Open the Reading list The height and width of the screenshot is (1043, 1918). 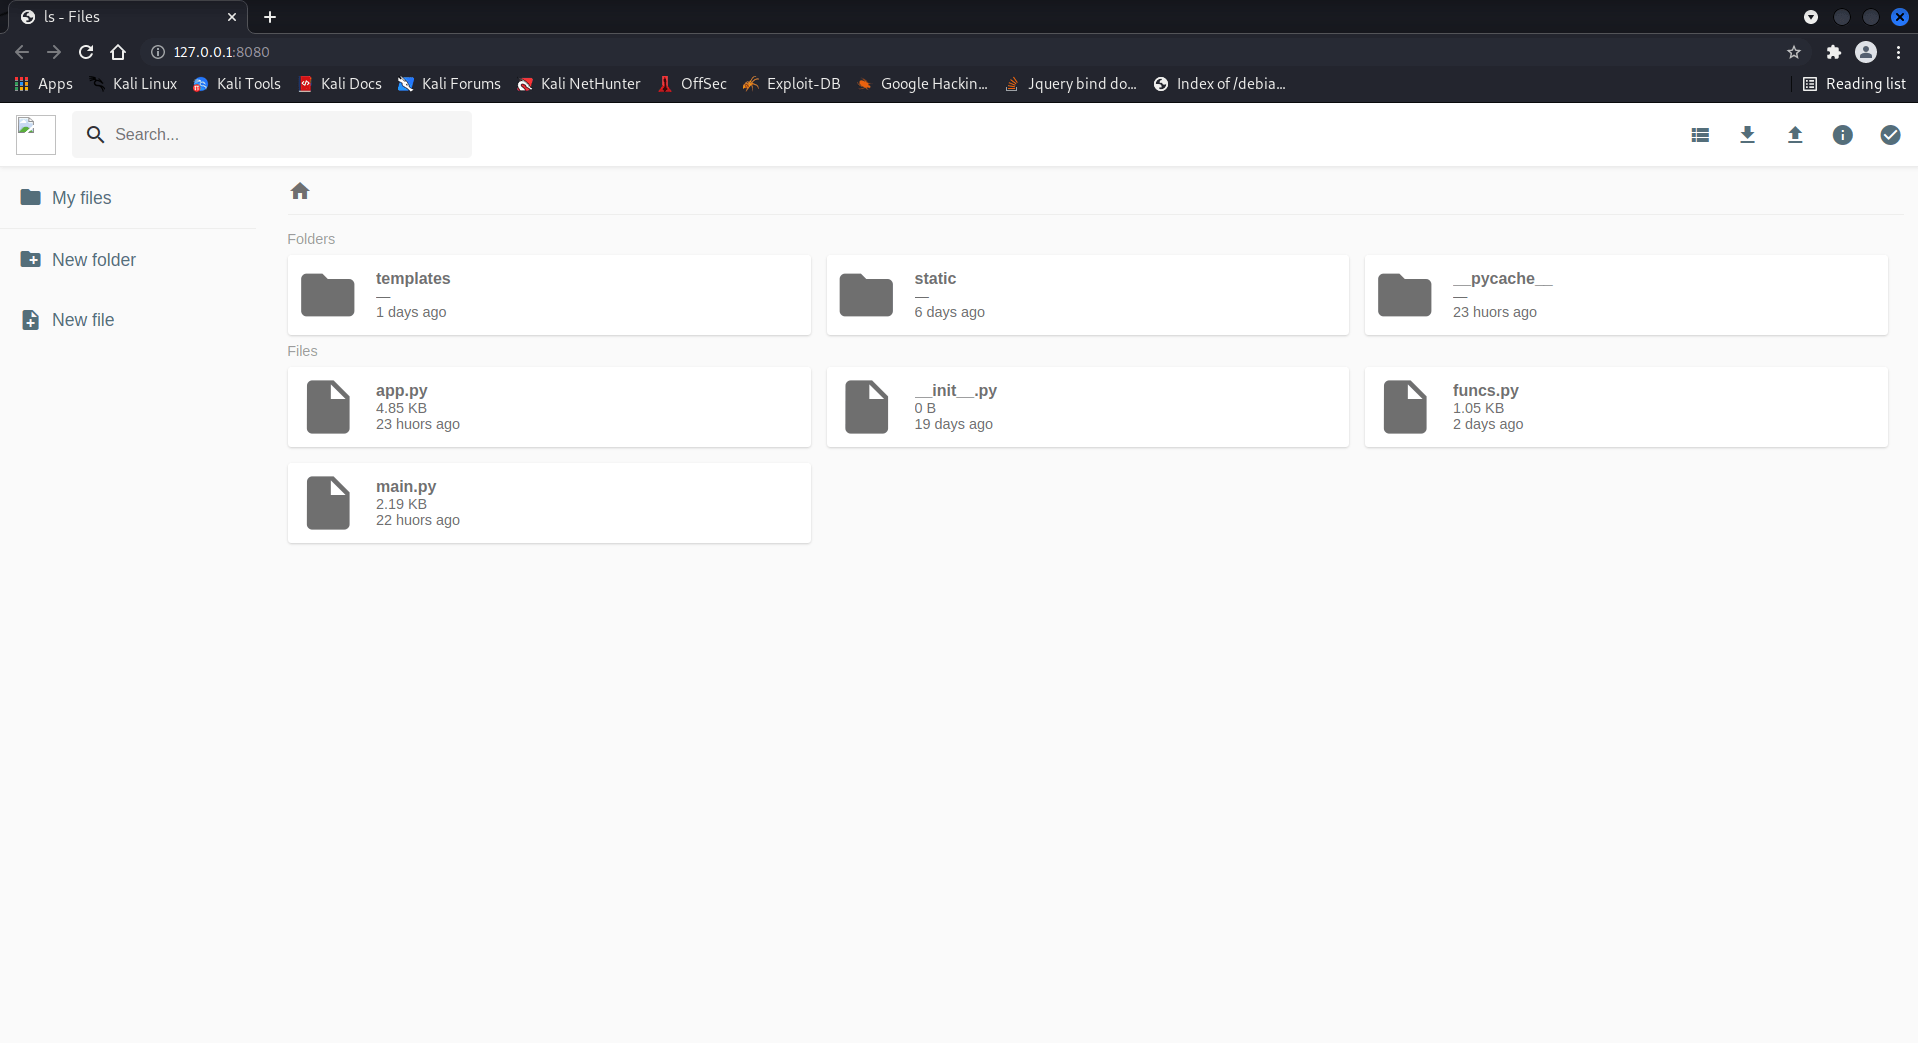[x=1856, y=84]
